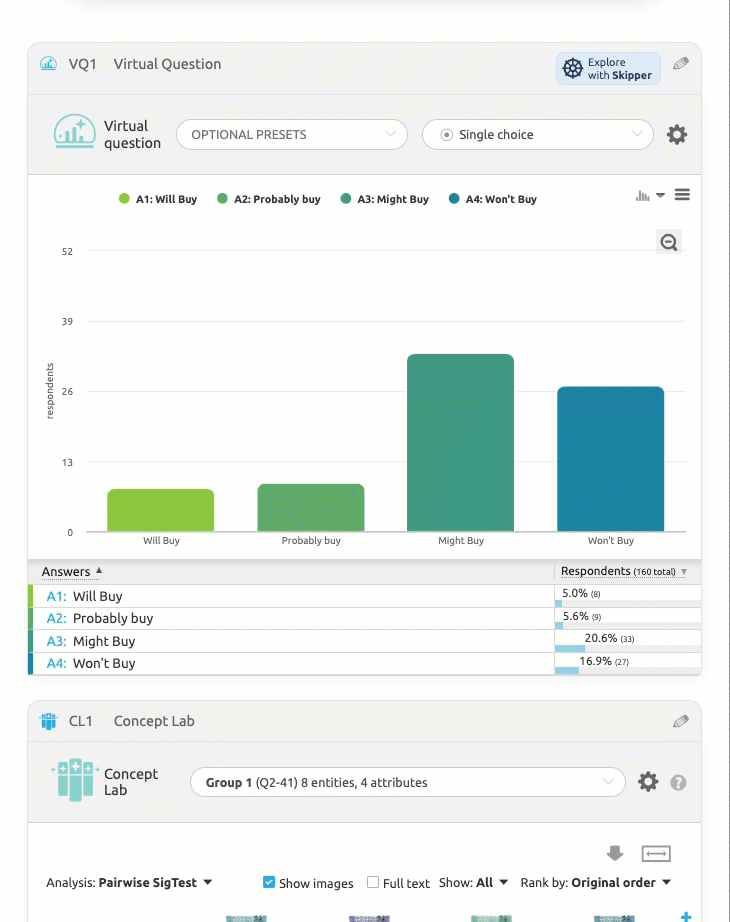This screenshot has height=922, width=730.
Task: Click the Explore with Skipper button
Action: coord(608,68)
